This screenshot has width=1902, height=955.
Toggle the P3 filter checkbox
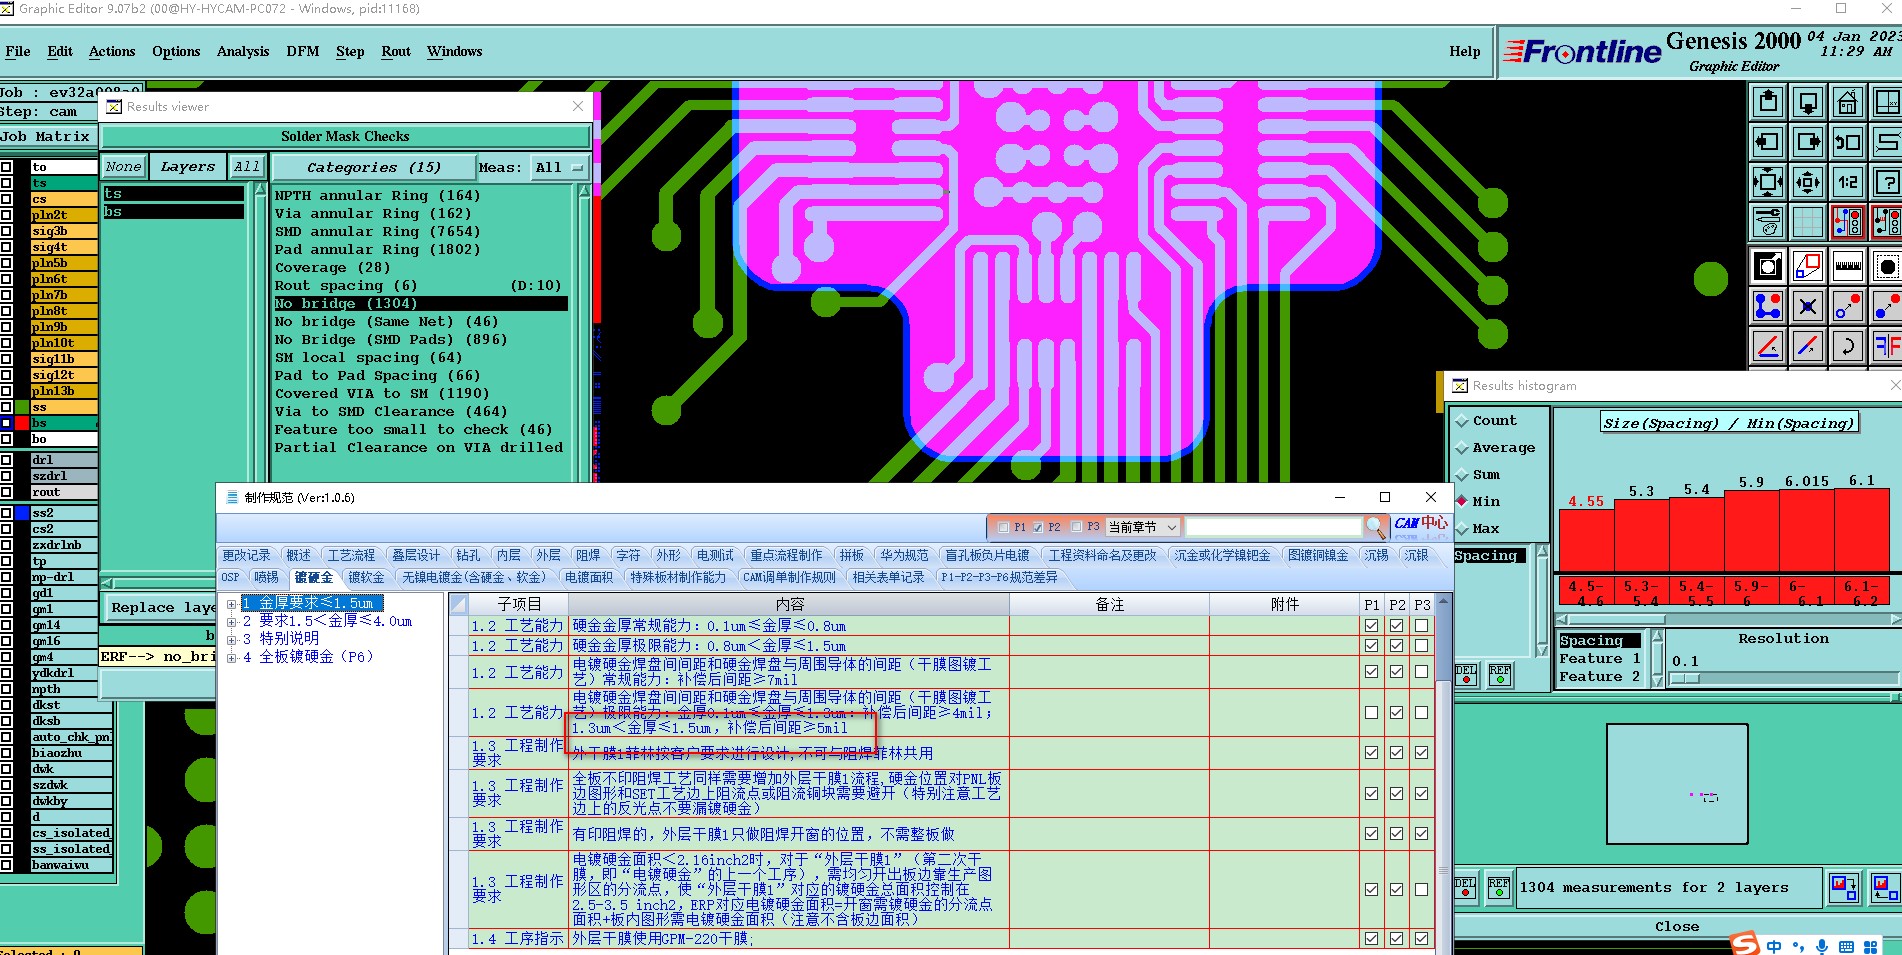pos(1077,527)
